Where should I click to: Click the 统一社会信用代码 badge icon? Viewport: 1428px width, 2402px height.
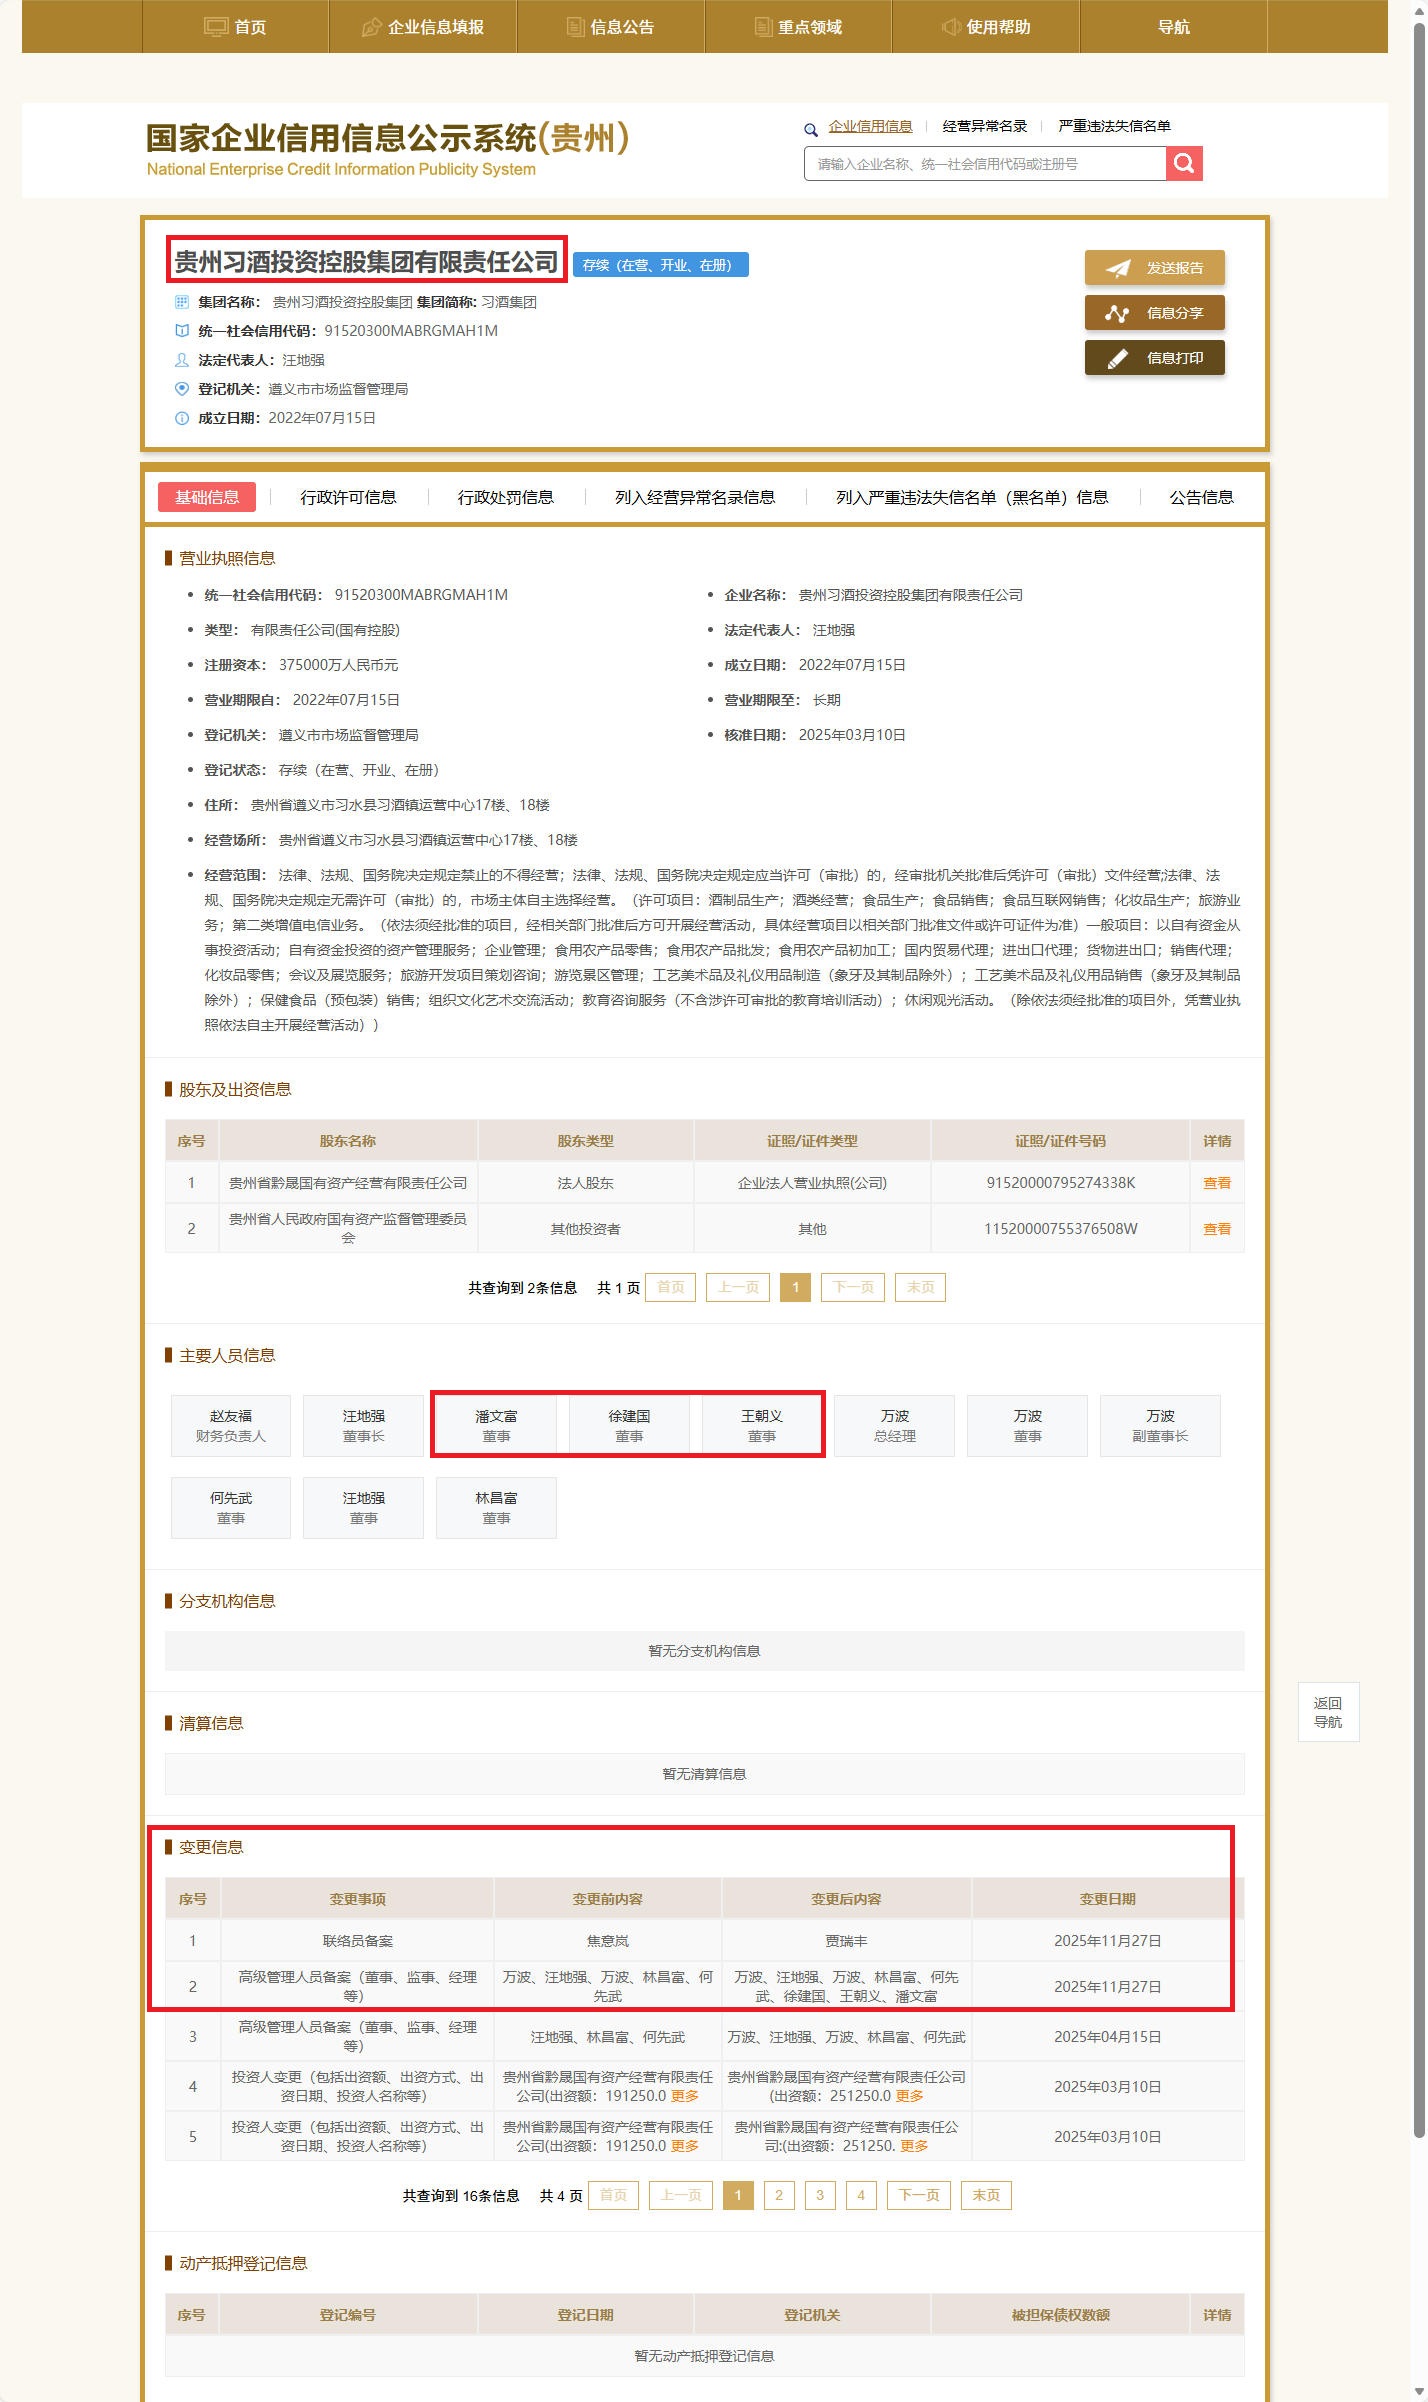pos(182,330)
